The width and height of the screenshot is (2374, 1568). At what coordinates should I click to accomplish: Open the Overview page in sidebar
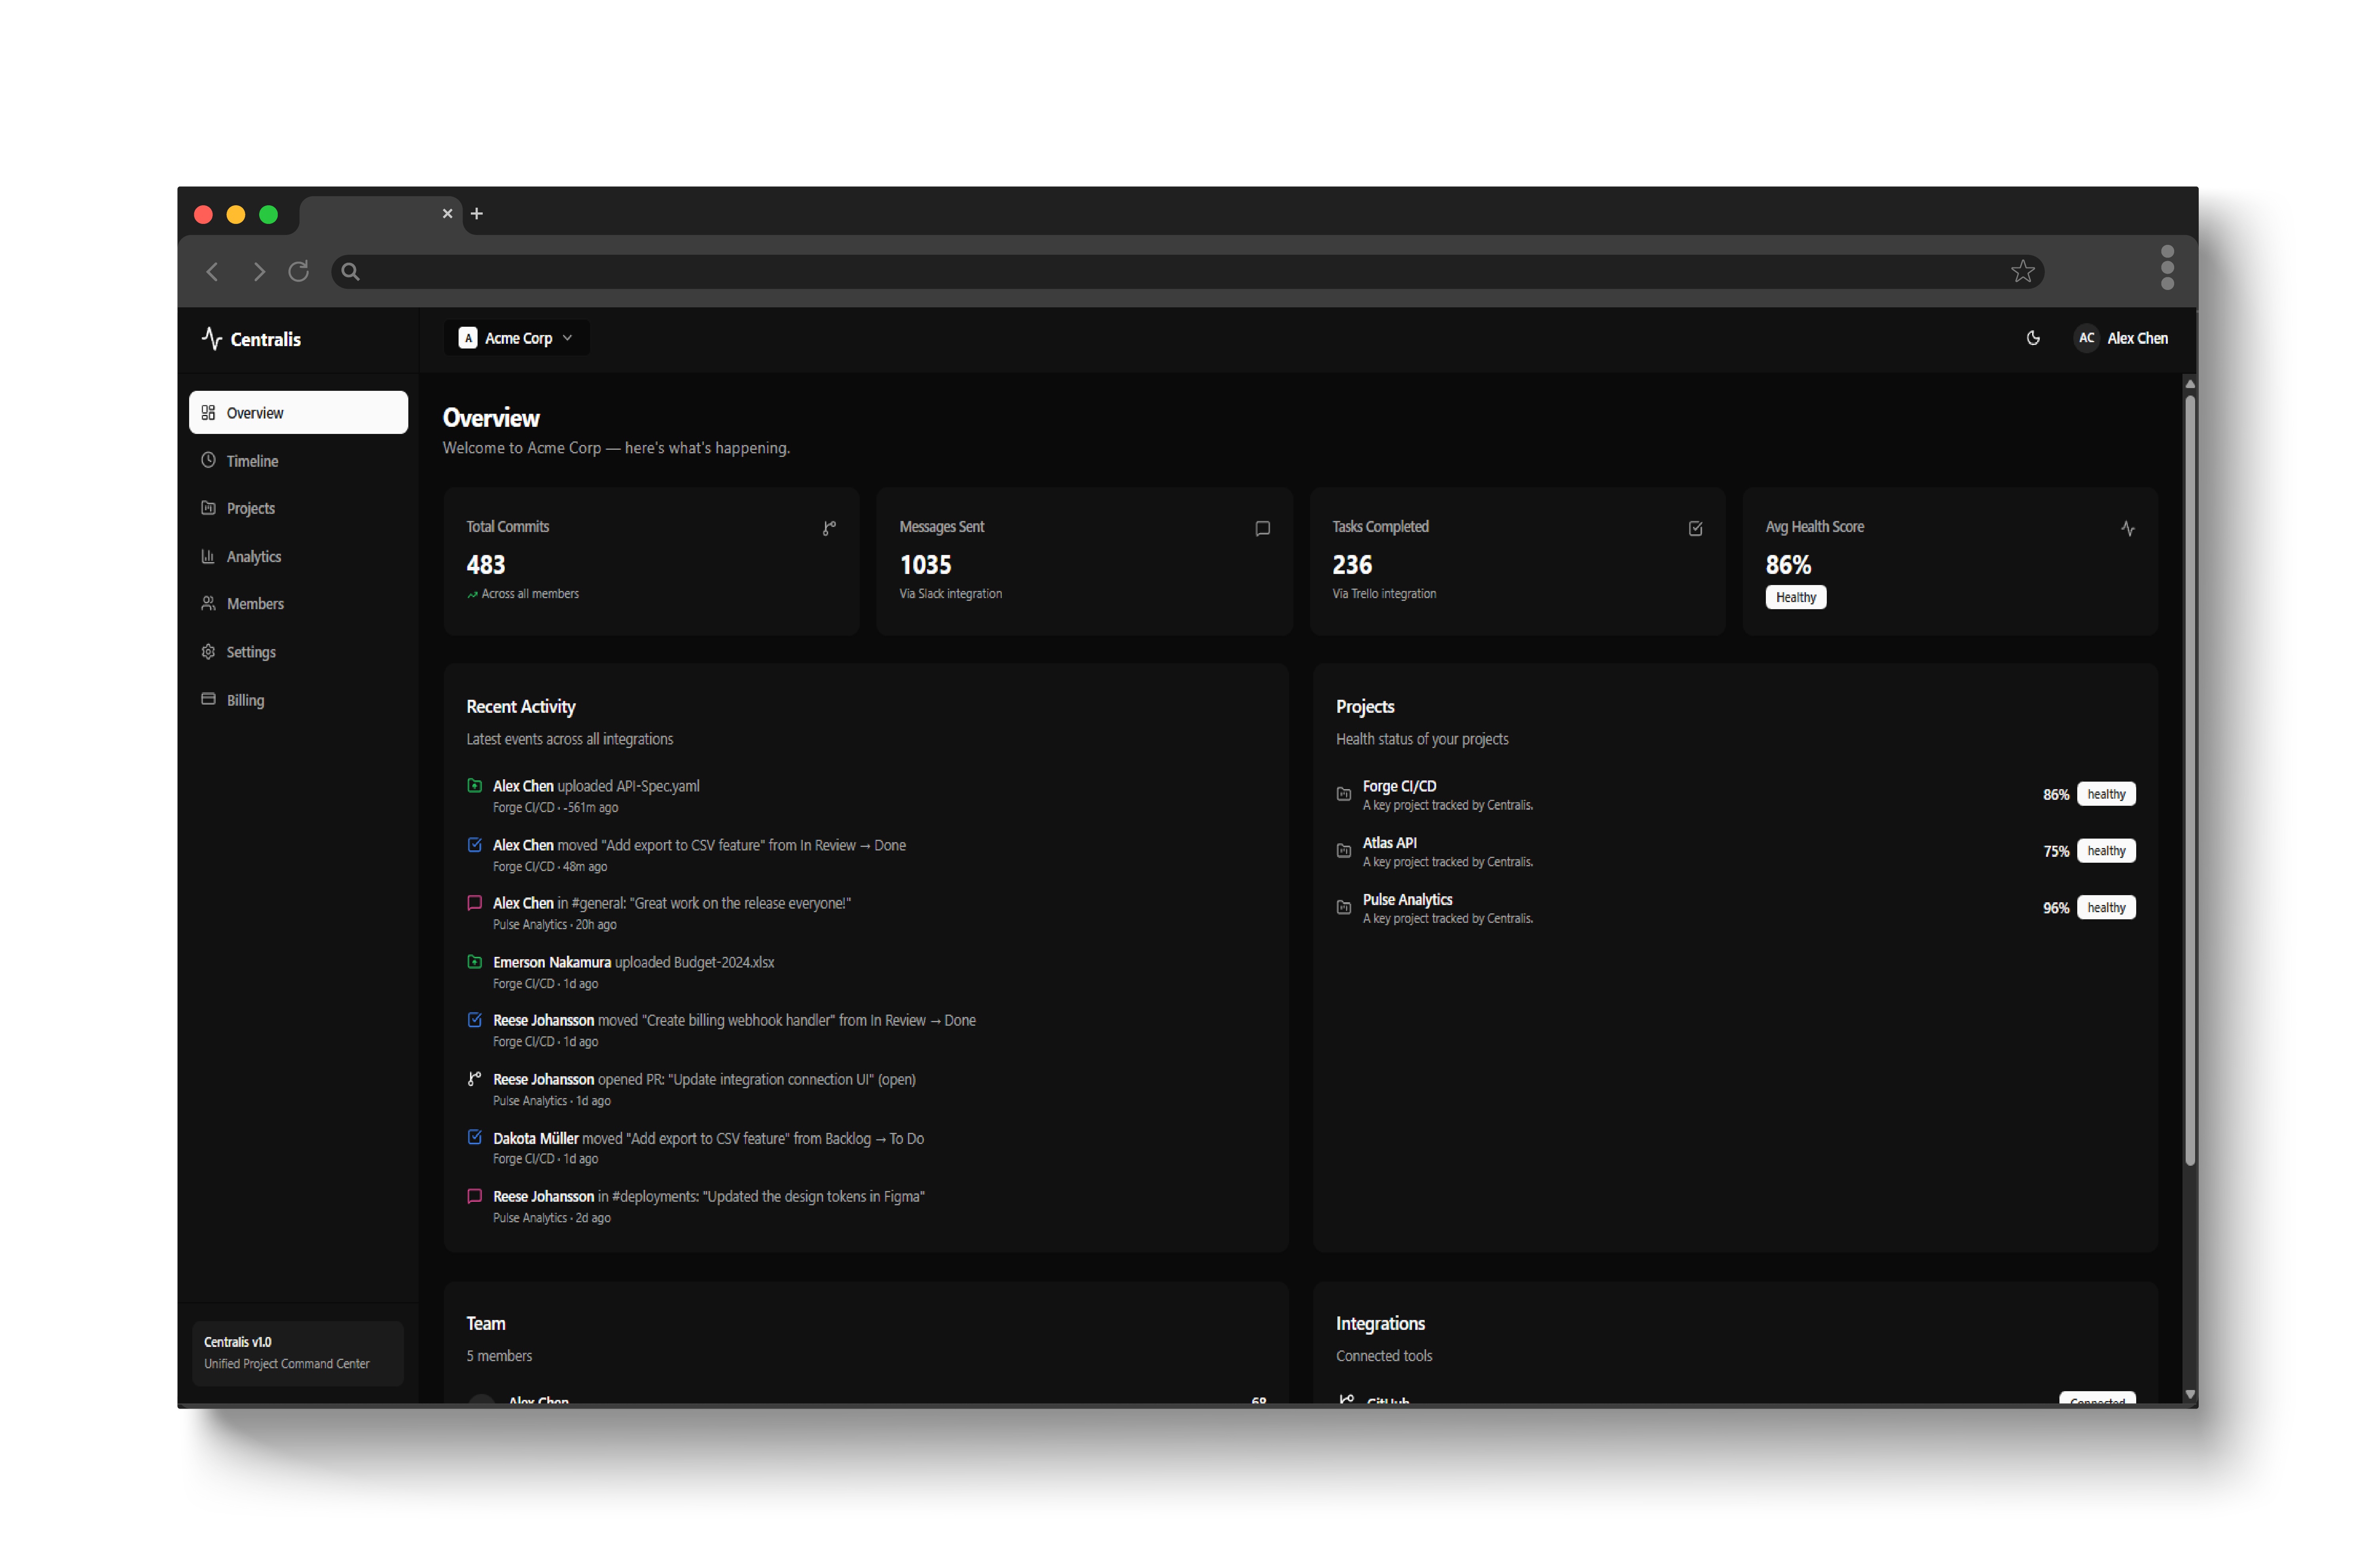click(298, 413)
